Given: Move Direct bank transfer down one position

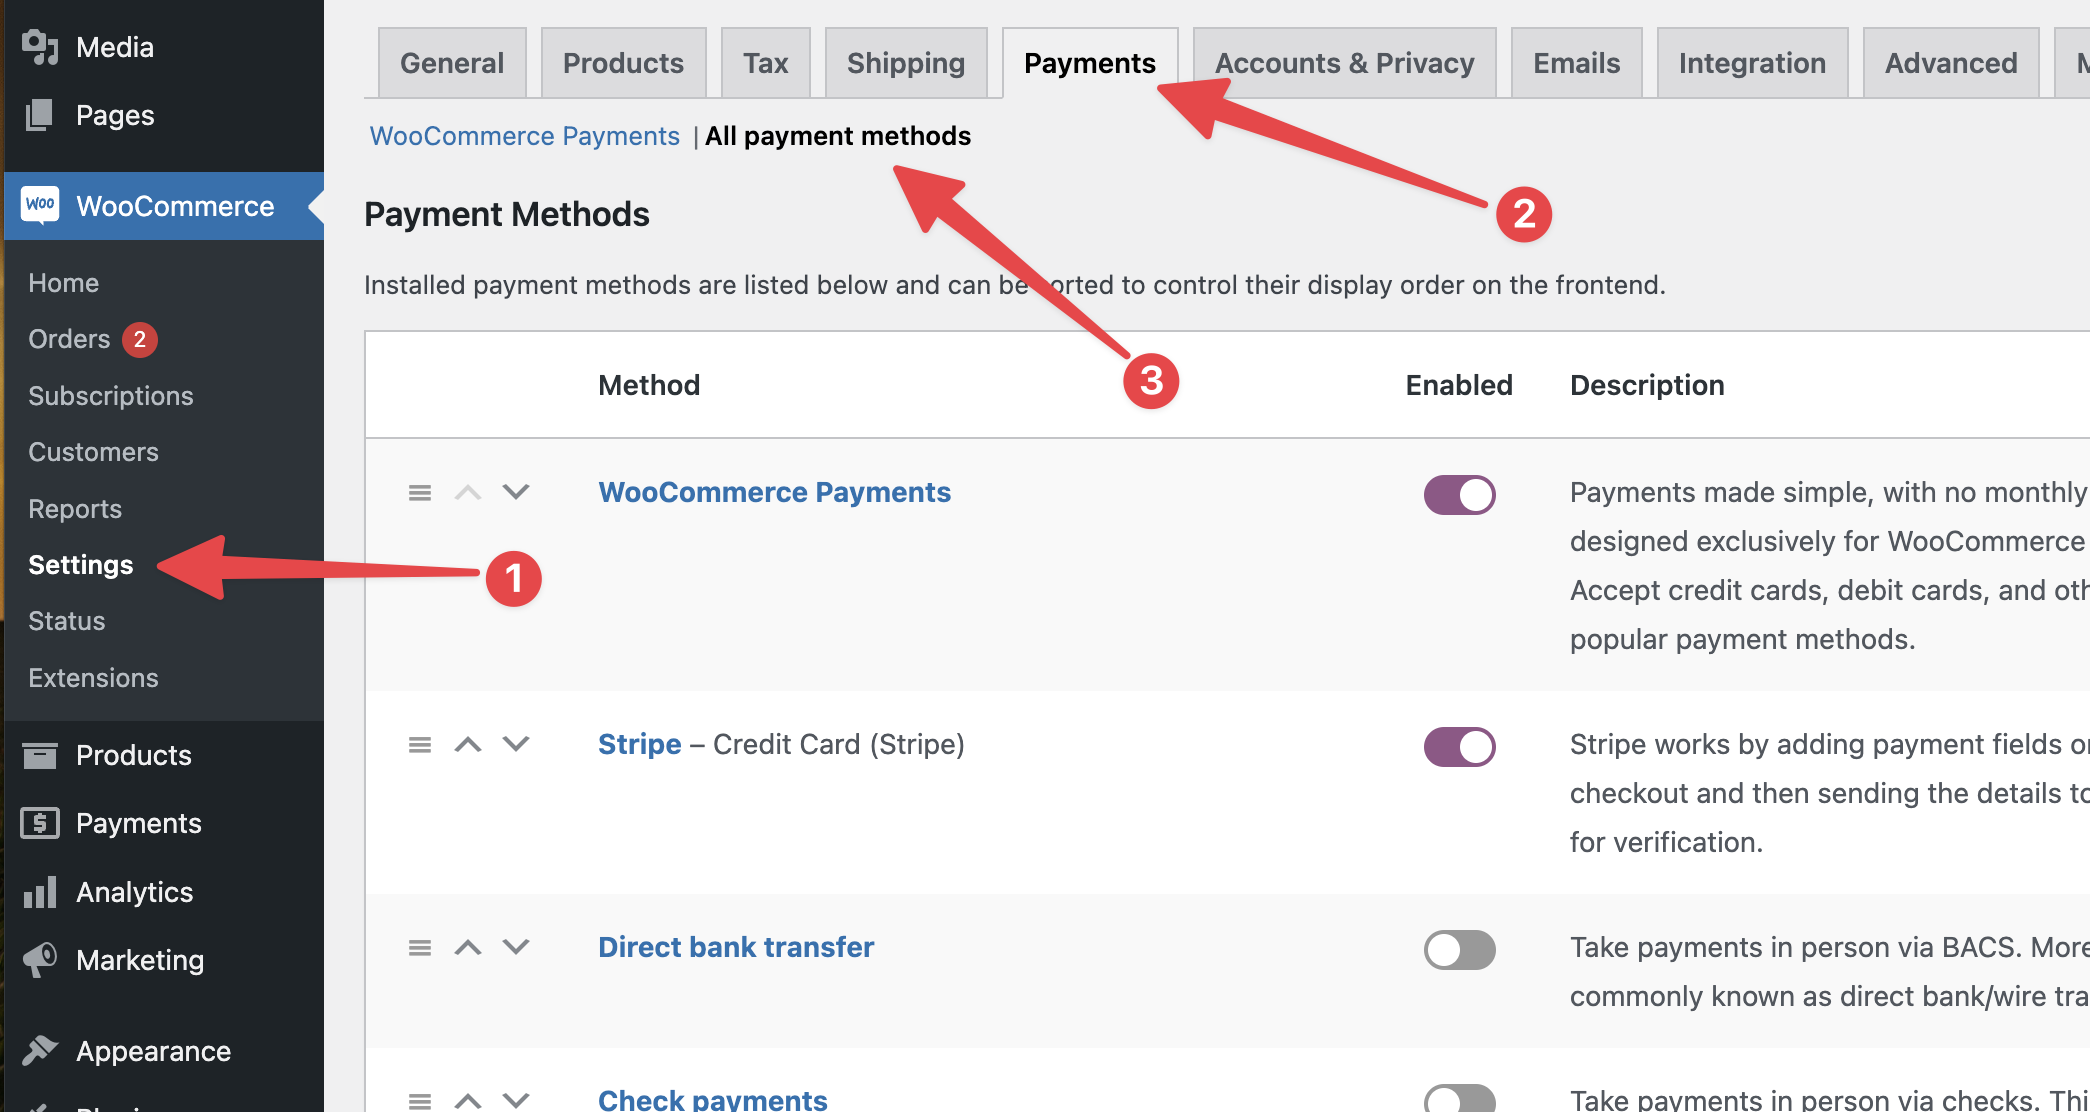Looking at the screenshot, I should (516, 947).
